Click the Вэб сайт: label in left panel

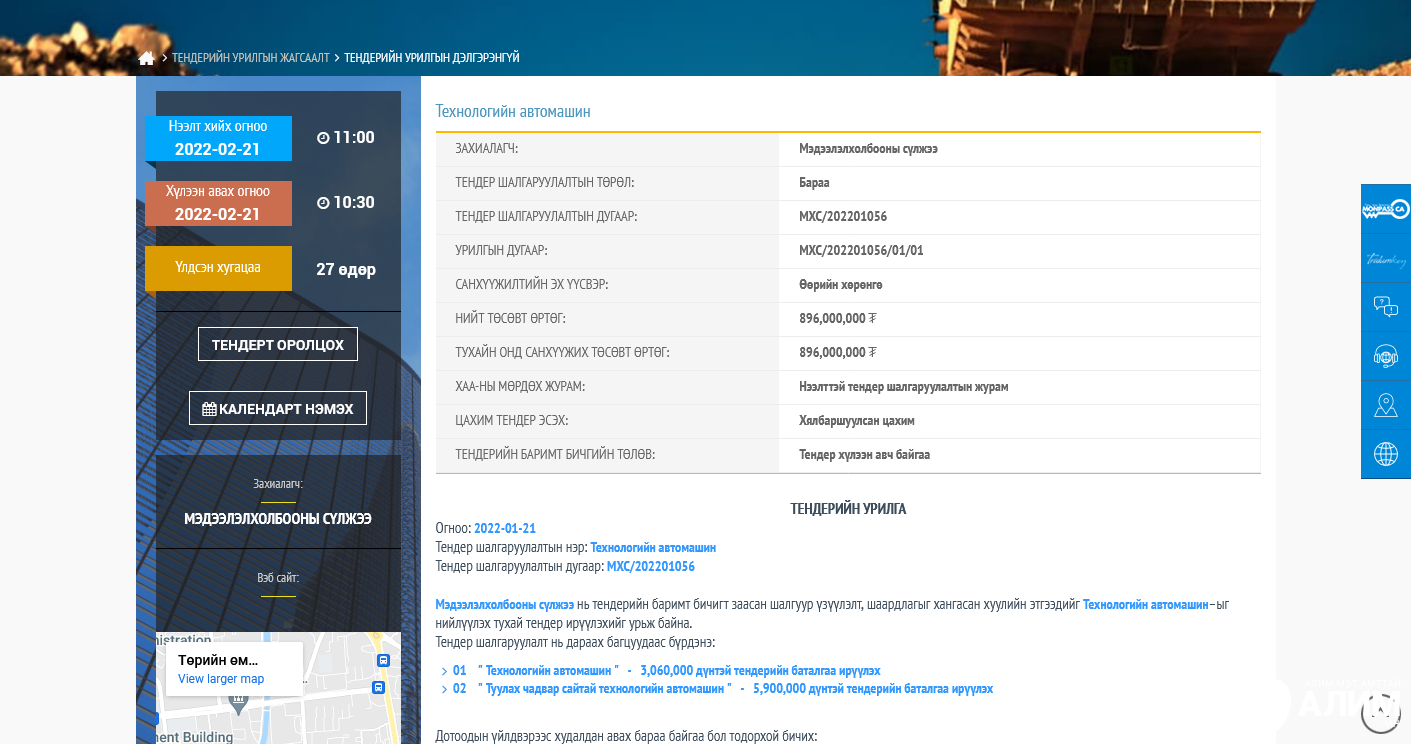click(278, 578)
